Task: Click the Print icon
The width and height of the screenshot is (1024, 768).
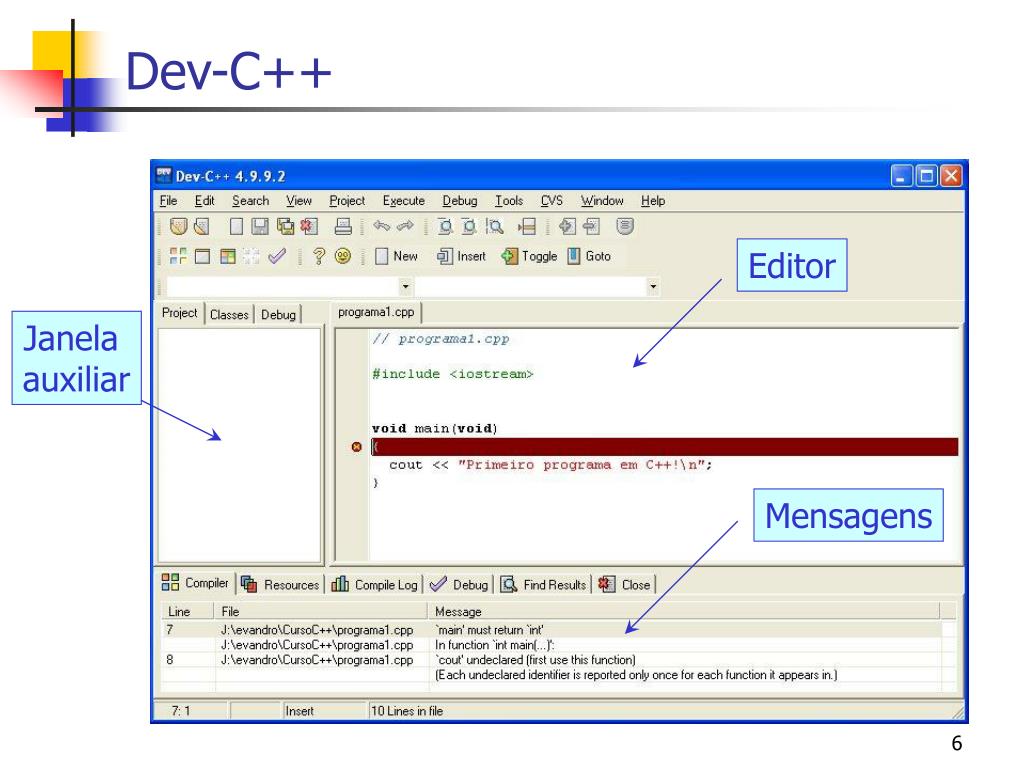Action: (343, 227)
